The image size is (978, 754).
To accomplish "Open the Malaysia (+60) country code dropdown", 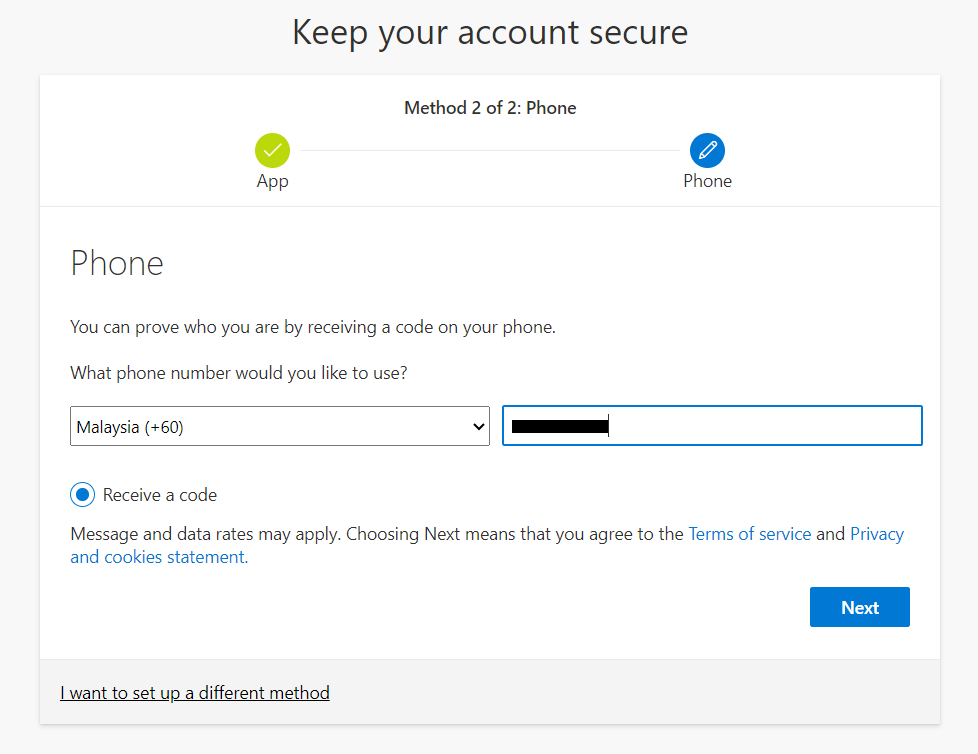I will pyautogui.click(x=270, y=426).
